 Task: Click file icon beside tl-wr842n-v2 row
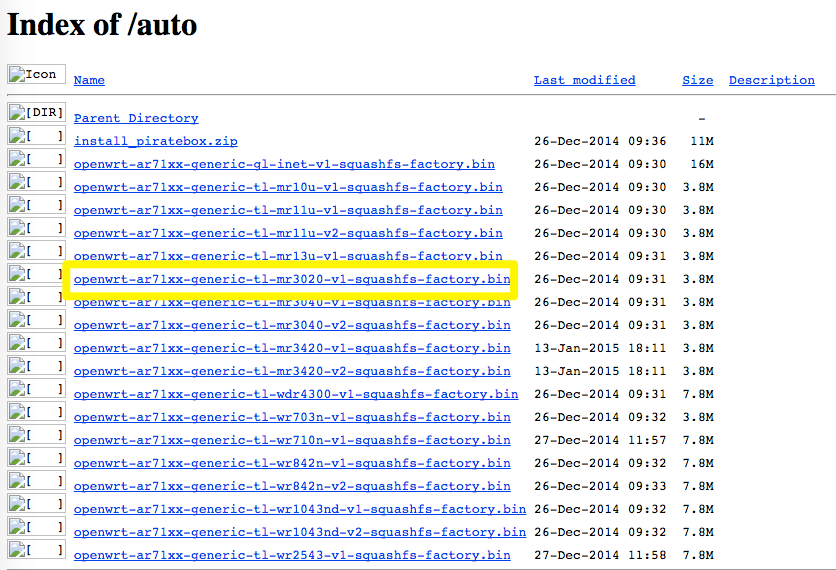coord(36,479)
